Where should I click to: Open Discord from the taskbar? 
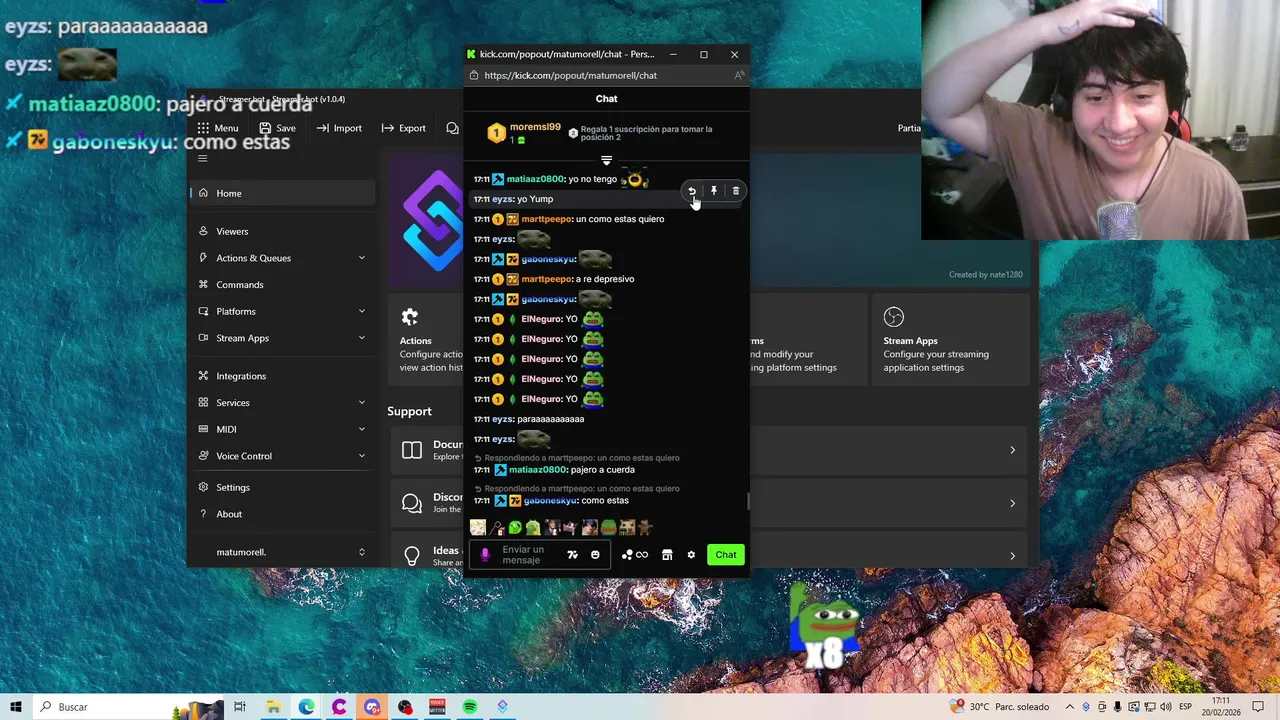tap(372, 707)
